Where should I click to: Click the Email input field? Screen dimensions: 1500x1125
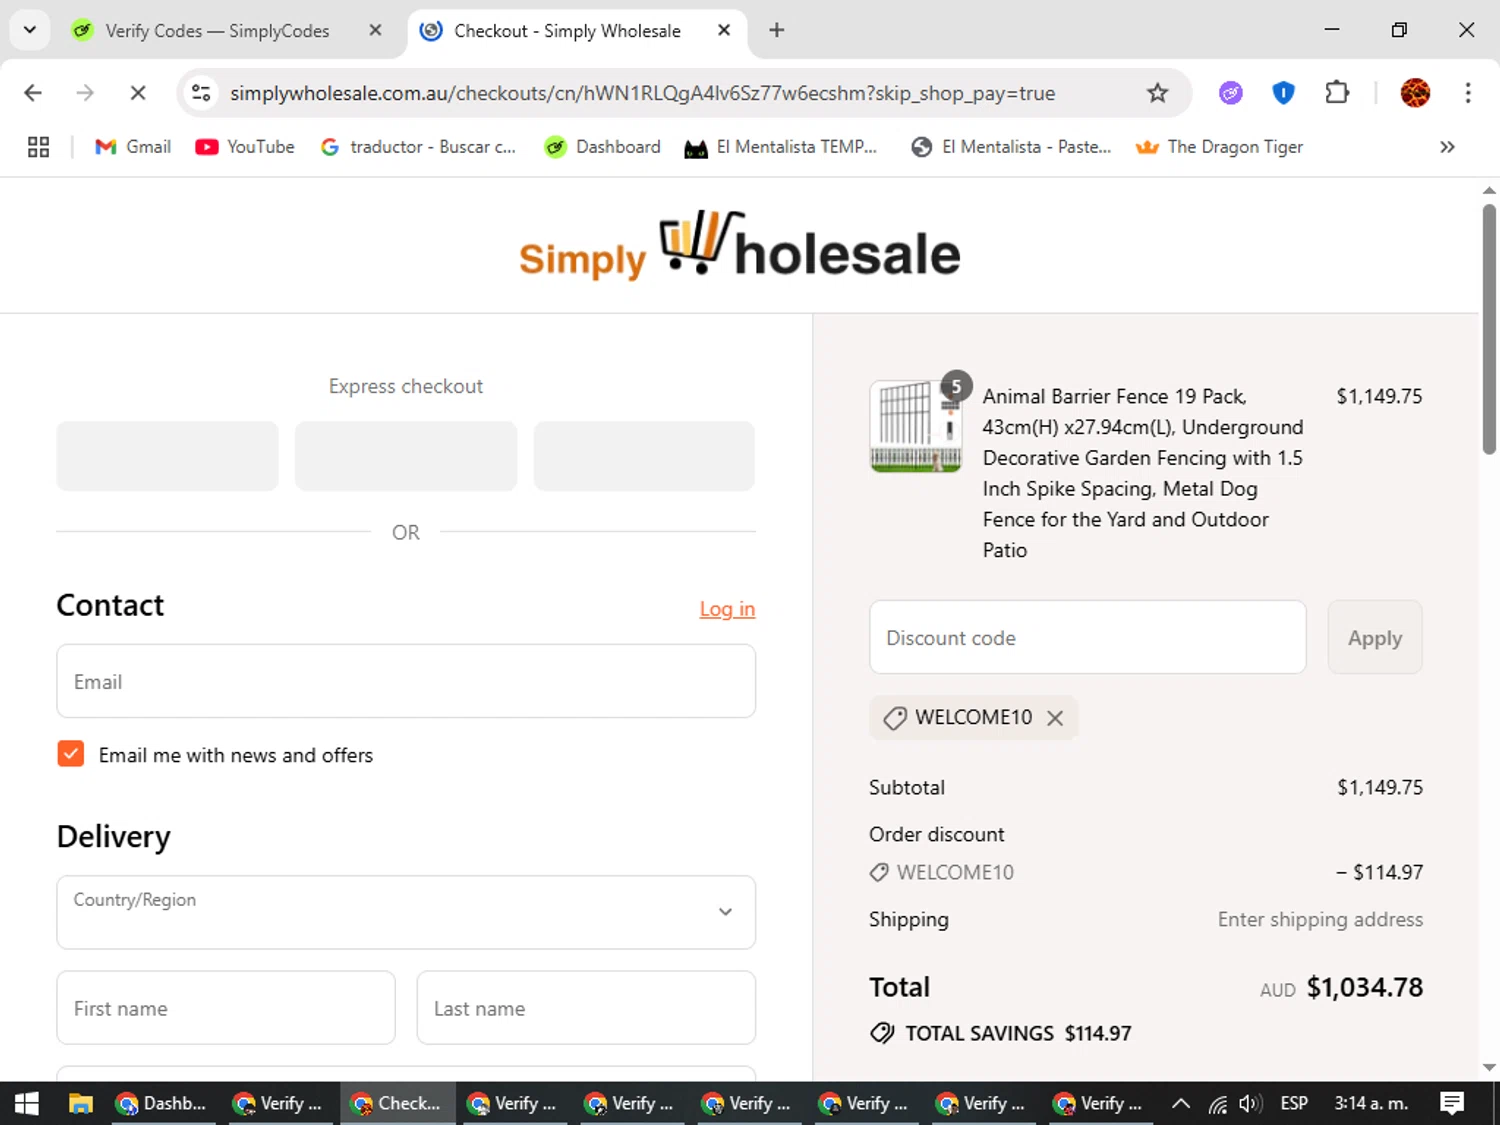click(406, 681)
